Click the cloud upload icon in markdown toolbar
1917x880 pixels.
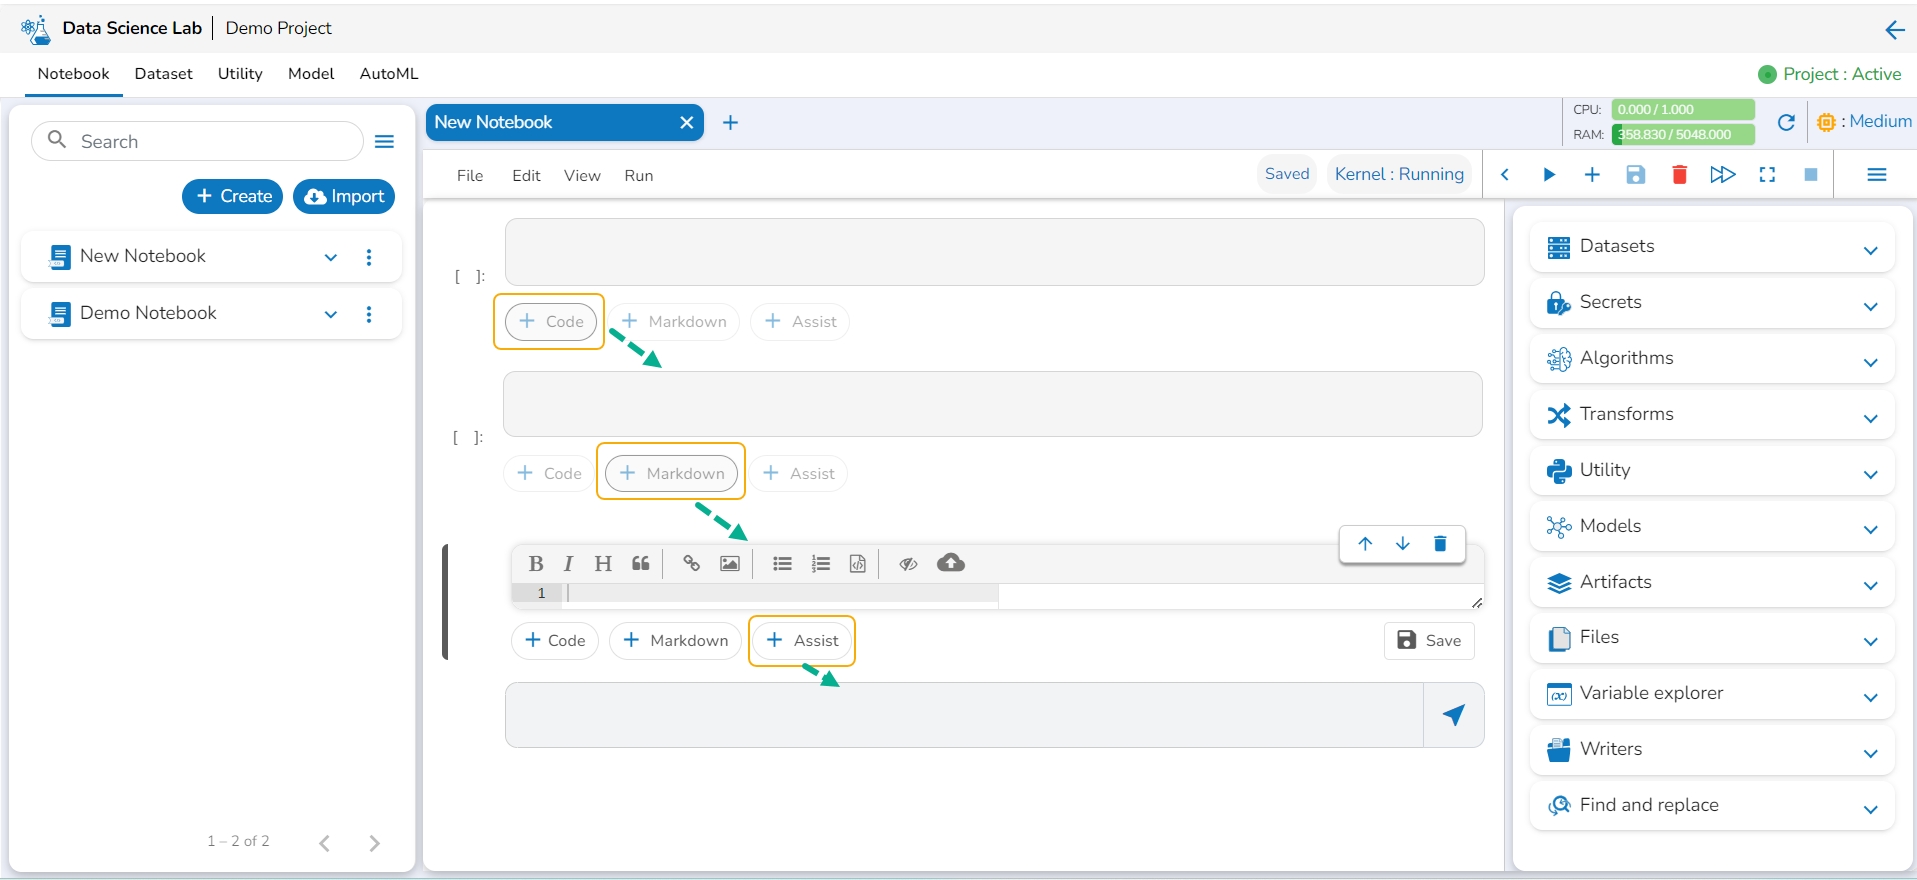coord(951,563)
